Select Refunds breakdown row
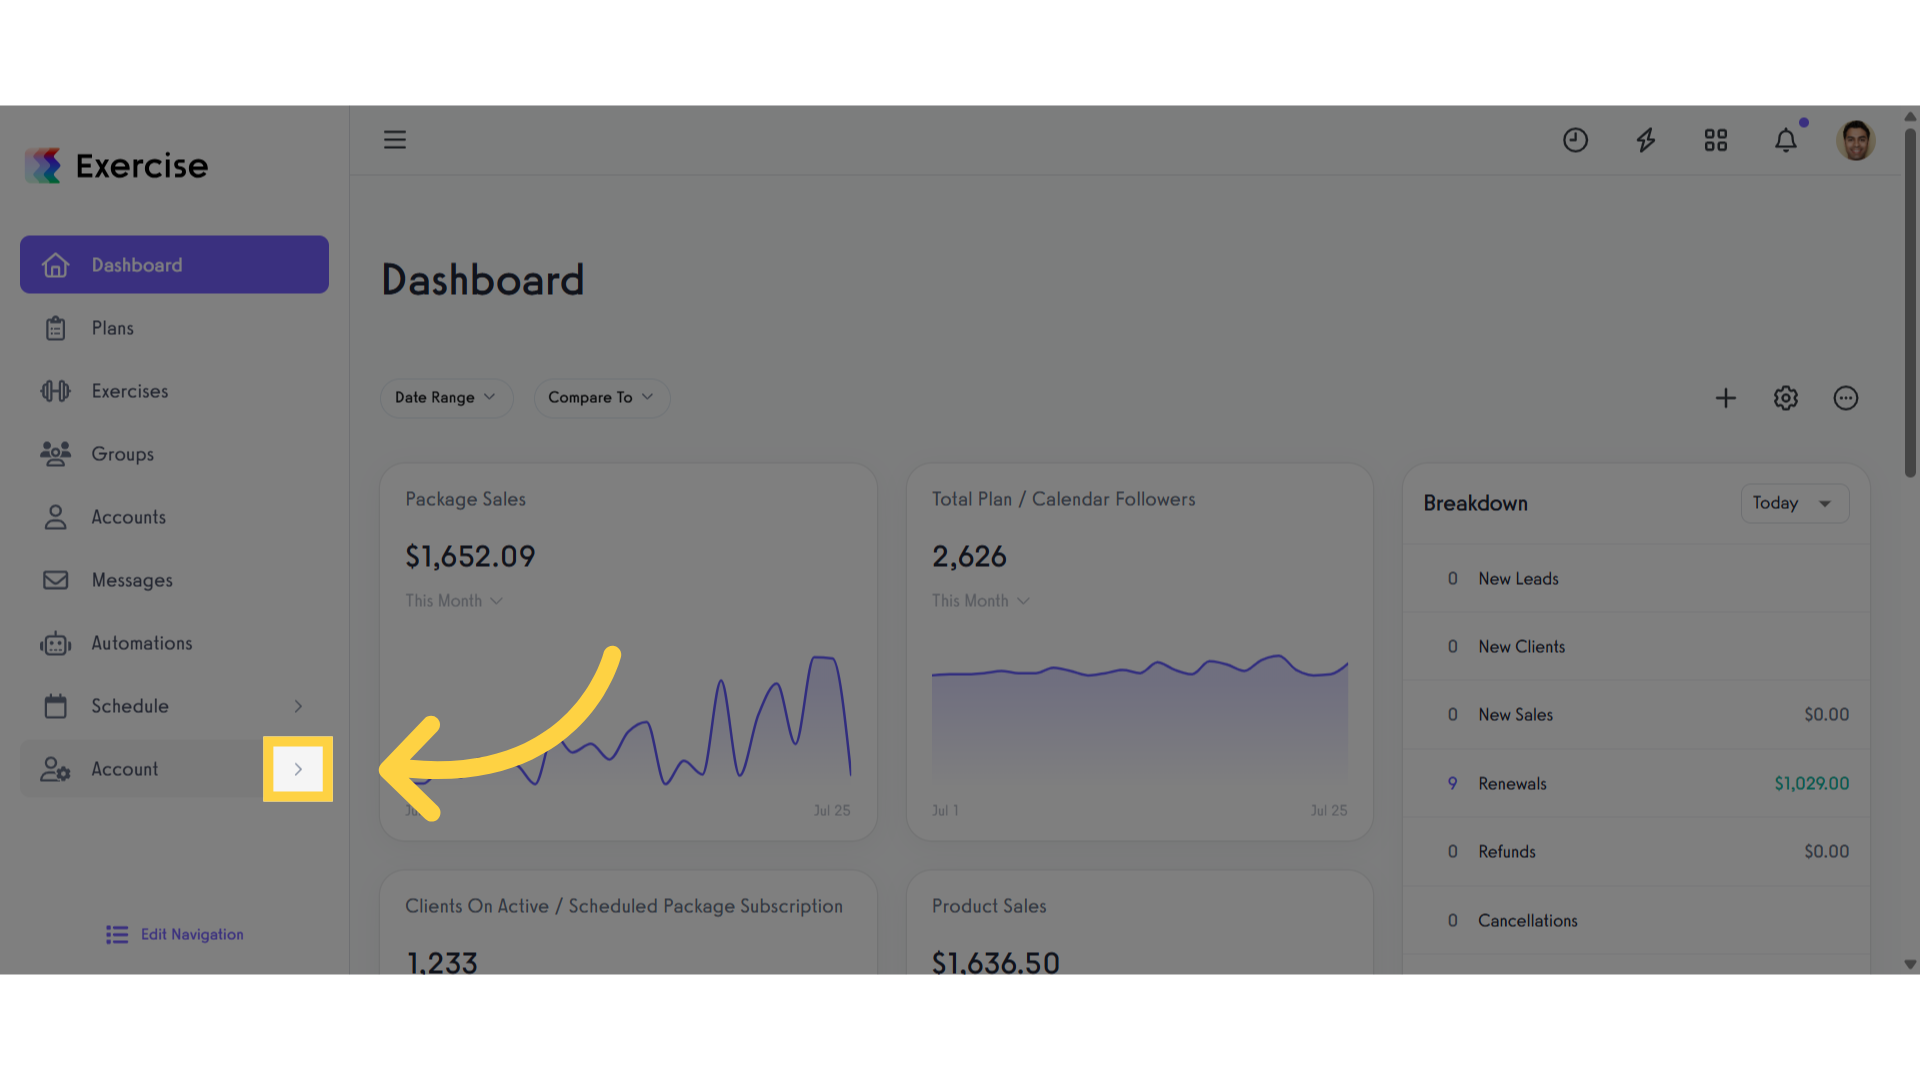1920x1080 pixels. [1636, 852]
